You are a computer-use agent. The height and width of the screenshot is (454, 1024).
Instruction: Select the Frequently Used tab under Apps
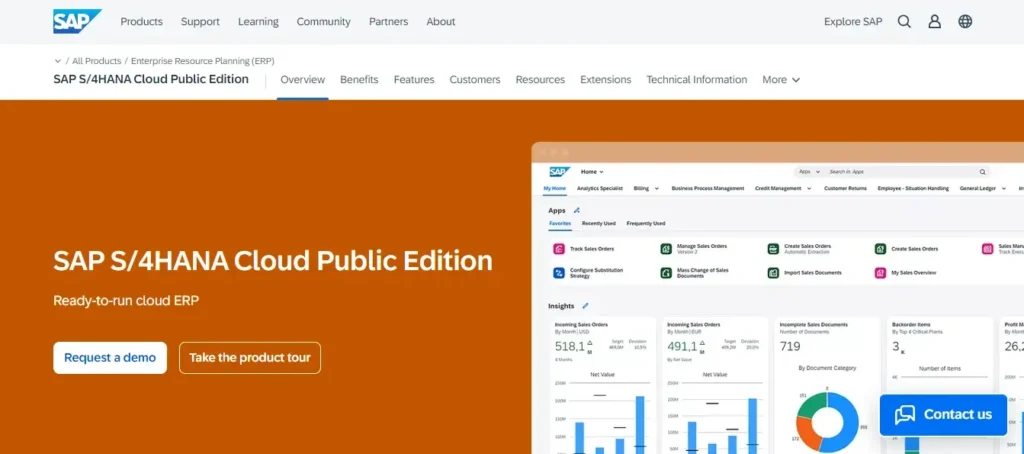pyautogui.click(x=646, y=223)
